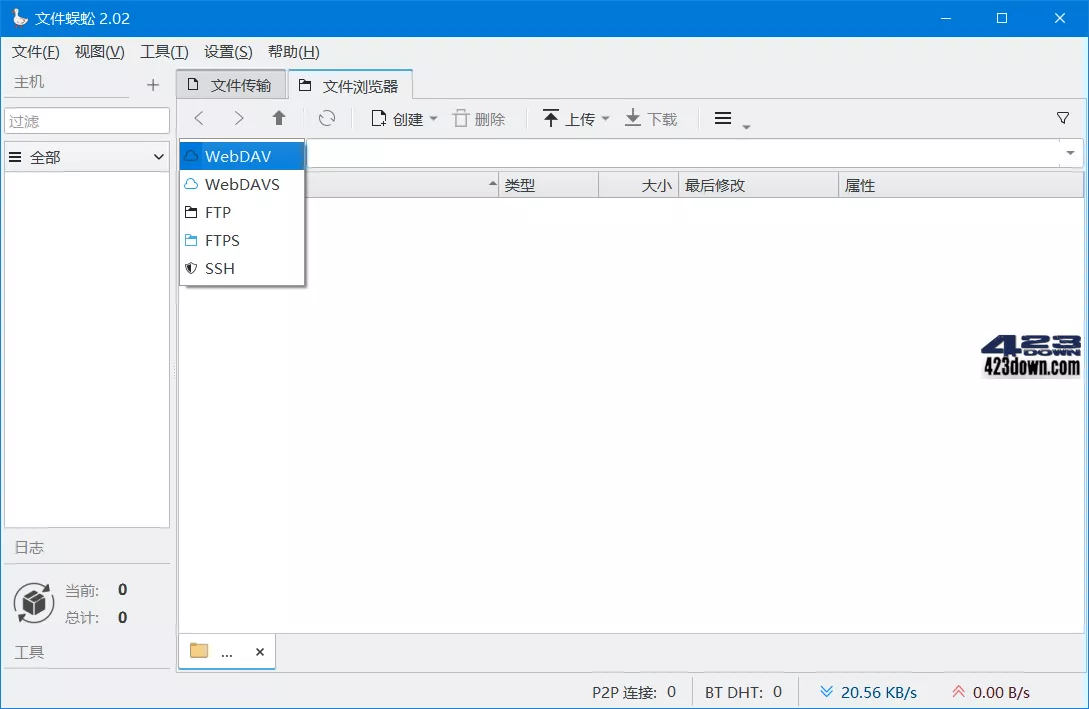Select WebDAV protocol from the connection list

click(240, 155)
